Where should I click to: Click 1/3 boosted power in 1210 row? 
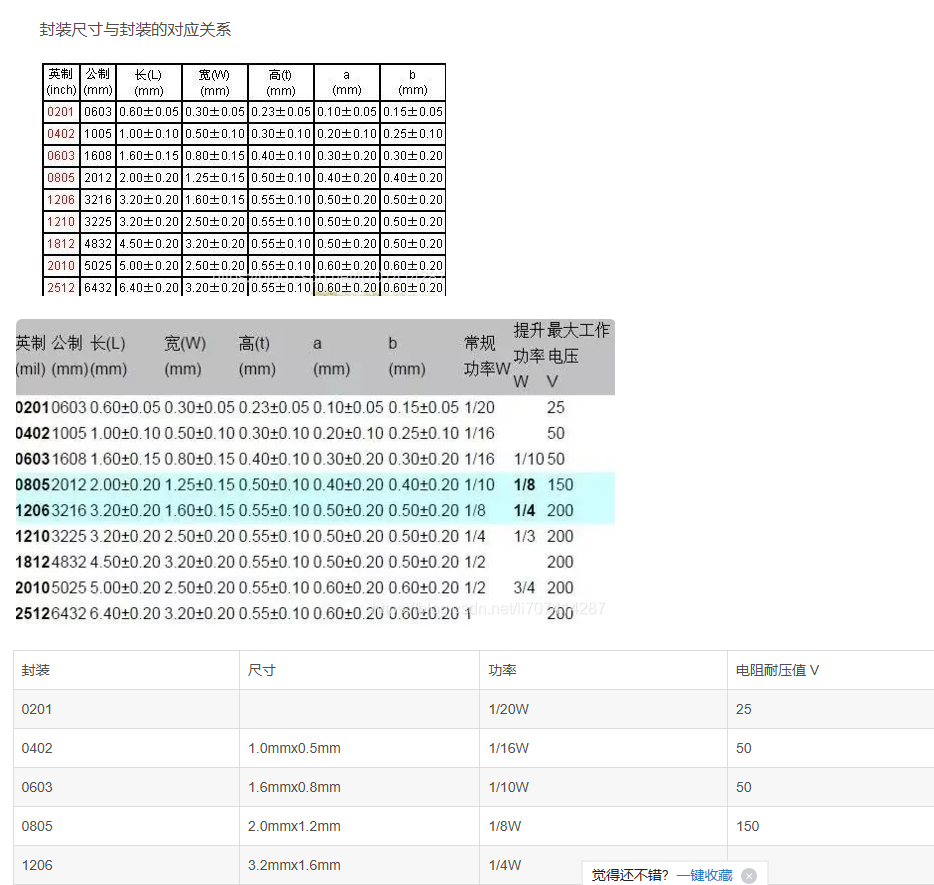524,536
